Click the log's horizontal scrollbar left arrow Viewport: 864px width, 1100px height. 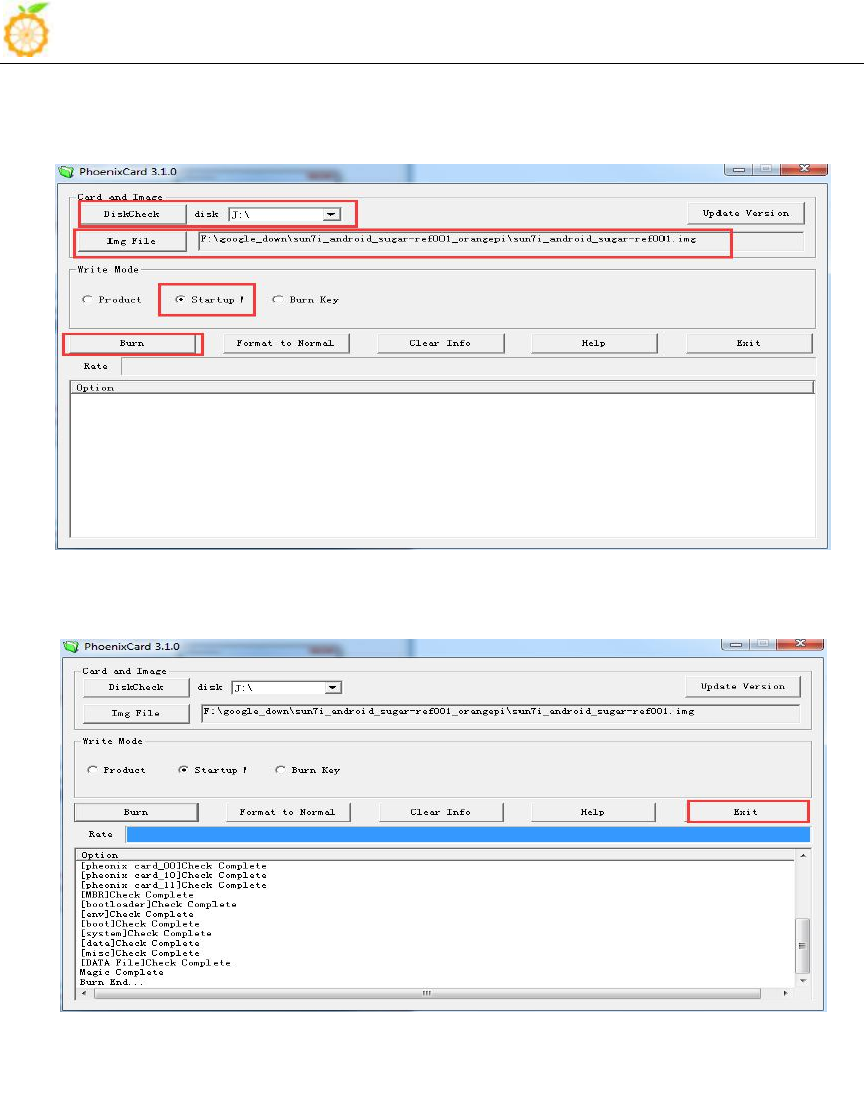coord(84,993)
